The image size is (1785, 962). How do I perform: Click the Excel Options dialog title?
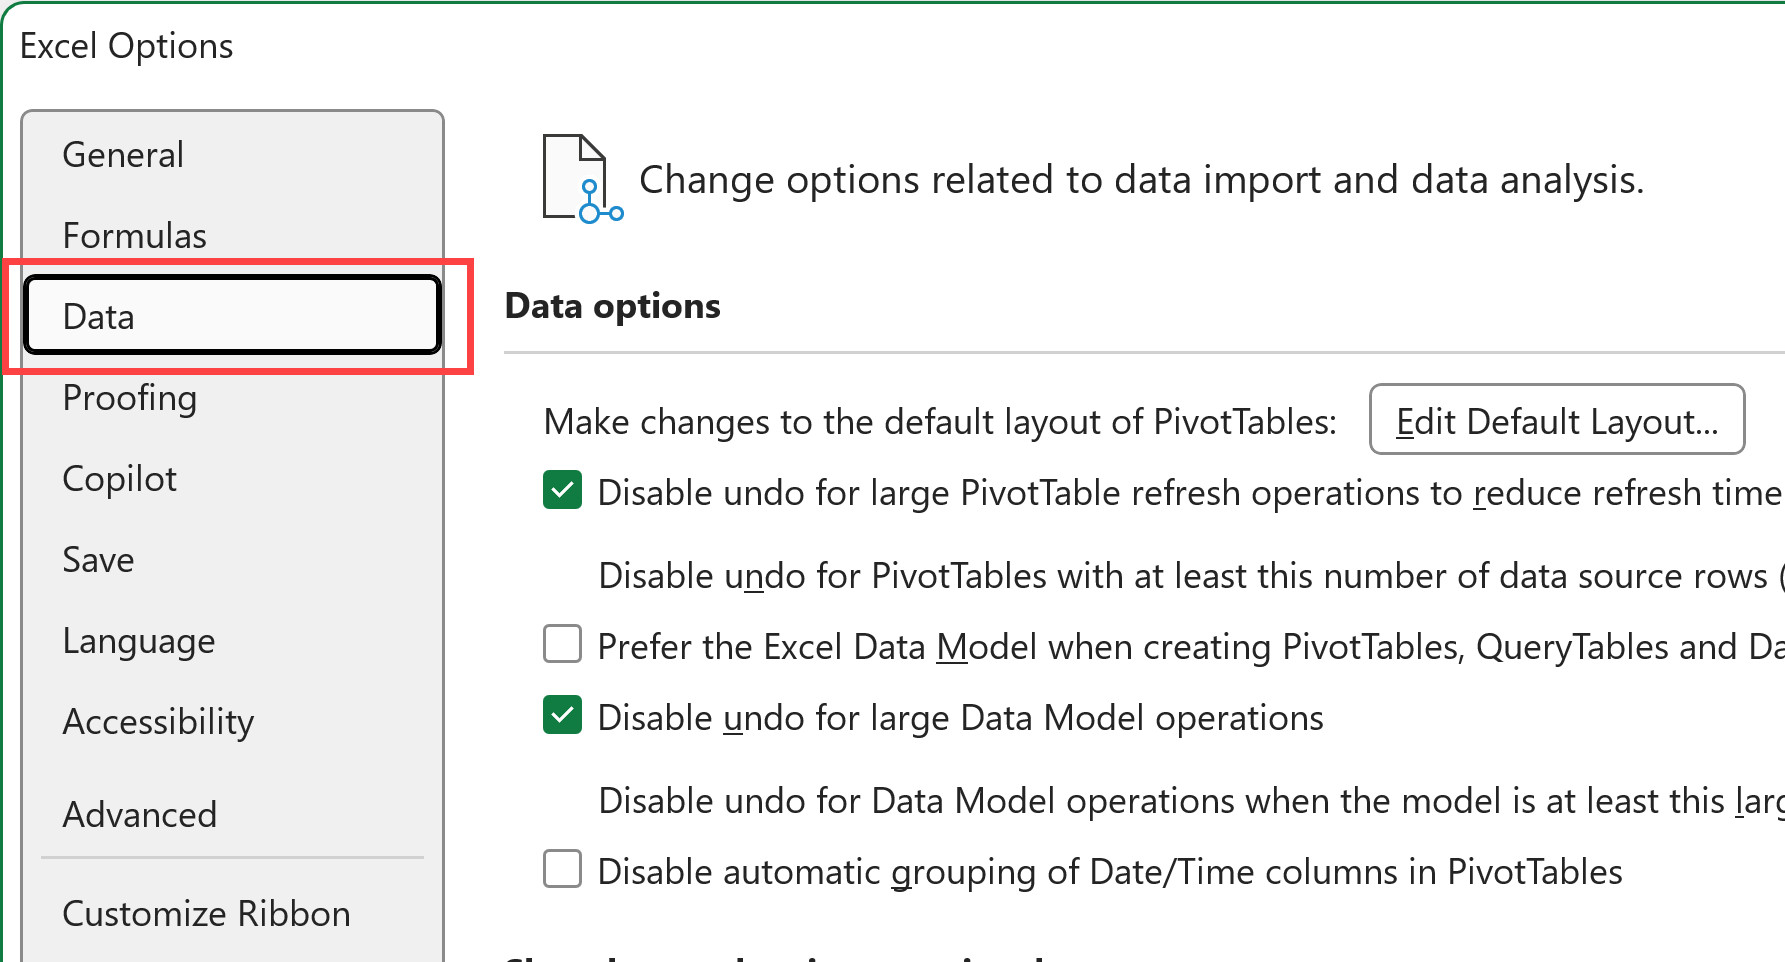point(126,45)
